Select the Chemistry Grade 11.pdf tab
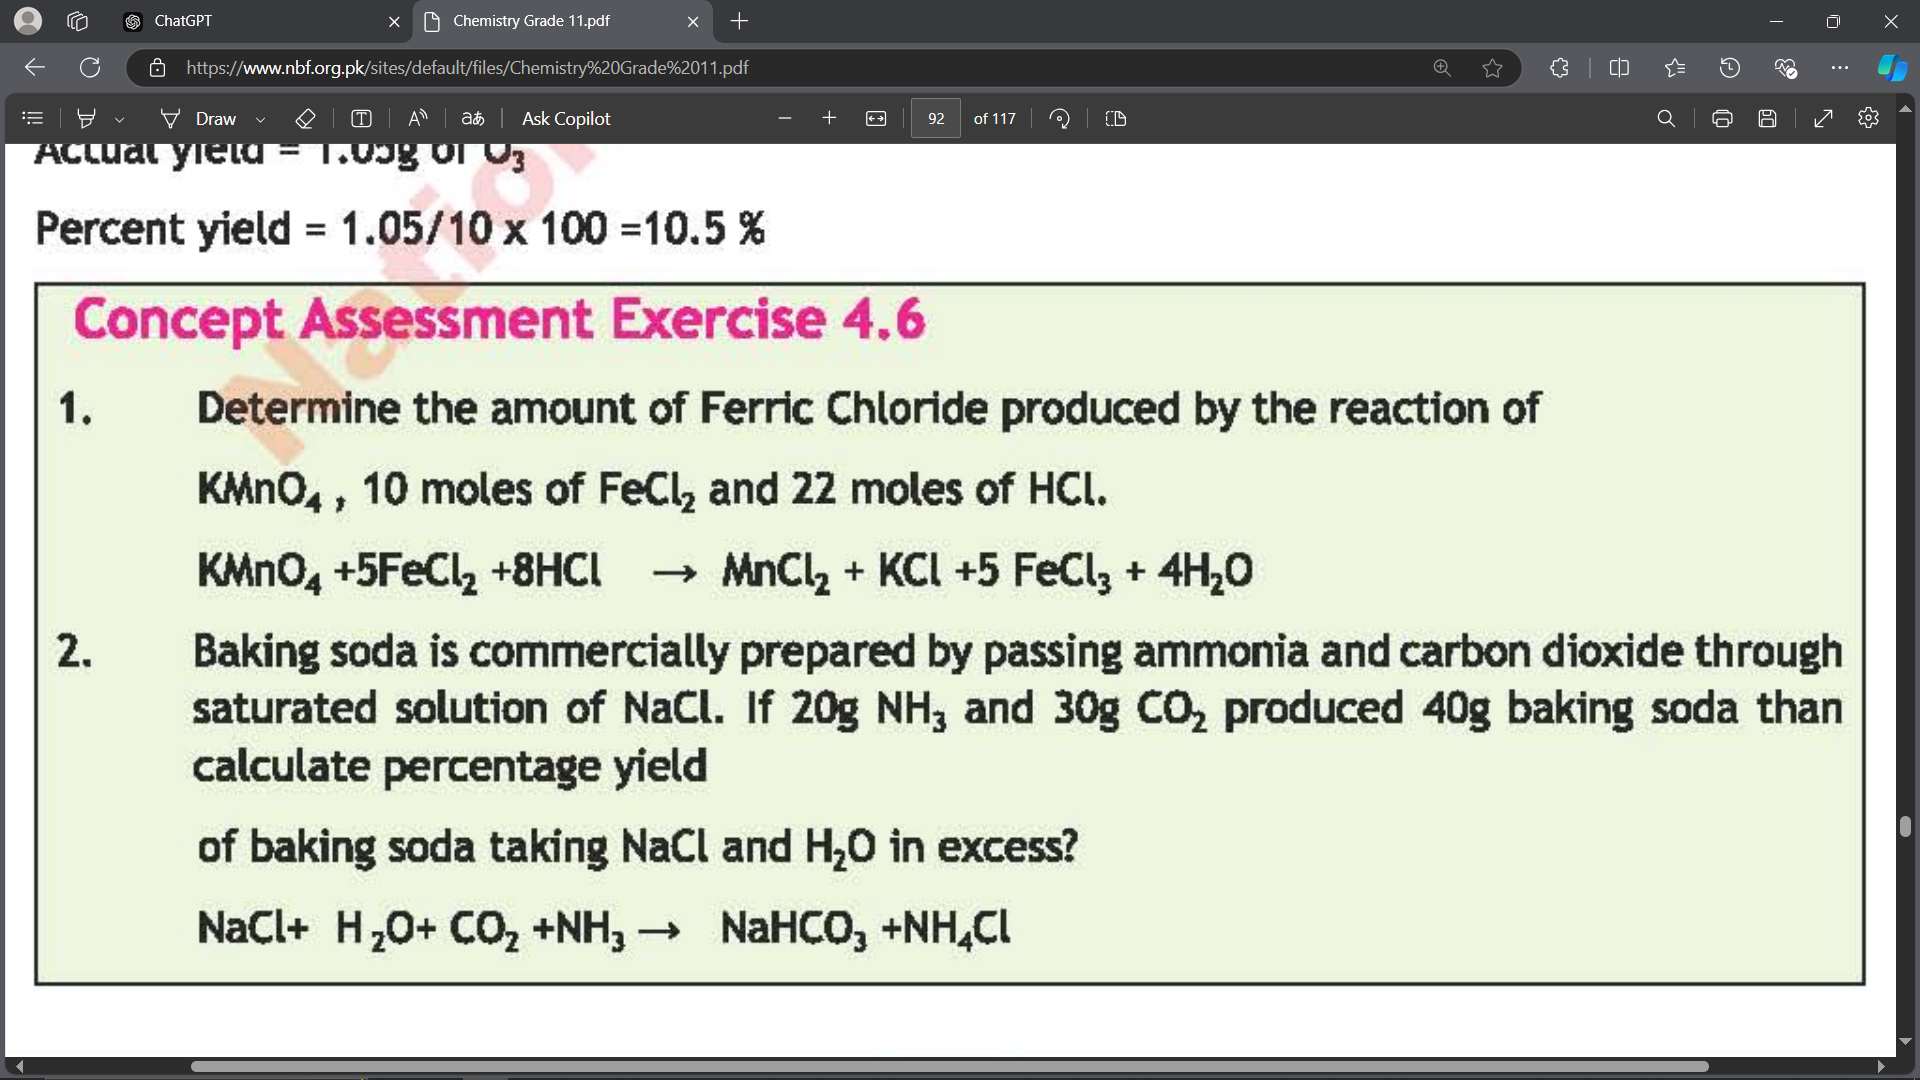The width and height of the screenshot is (1920, 1080). [x=562, y=21]
